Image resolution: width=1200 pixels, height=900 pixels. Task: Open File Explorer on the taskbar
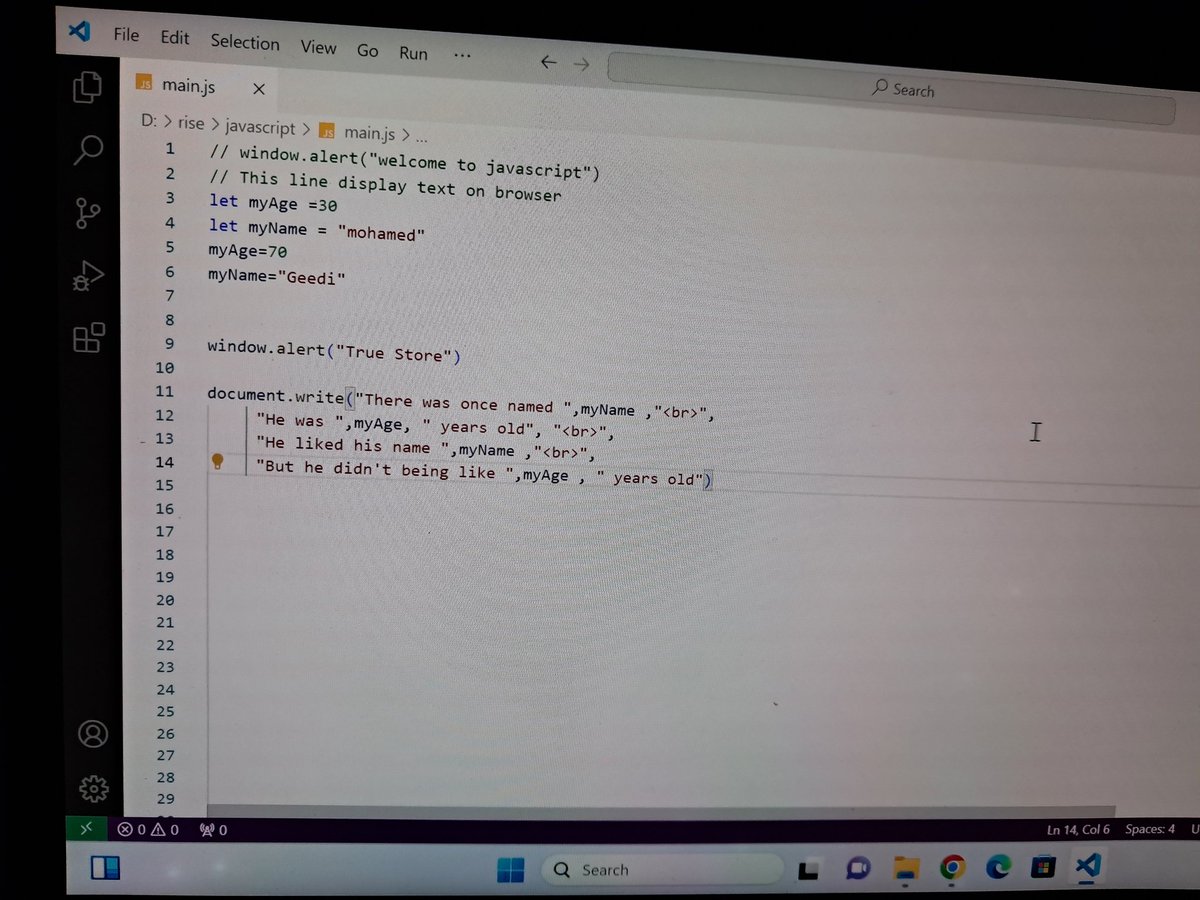(906, 868)
